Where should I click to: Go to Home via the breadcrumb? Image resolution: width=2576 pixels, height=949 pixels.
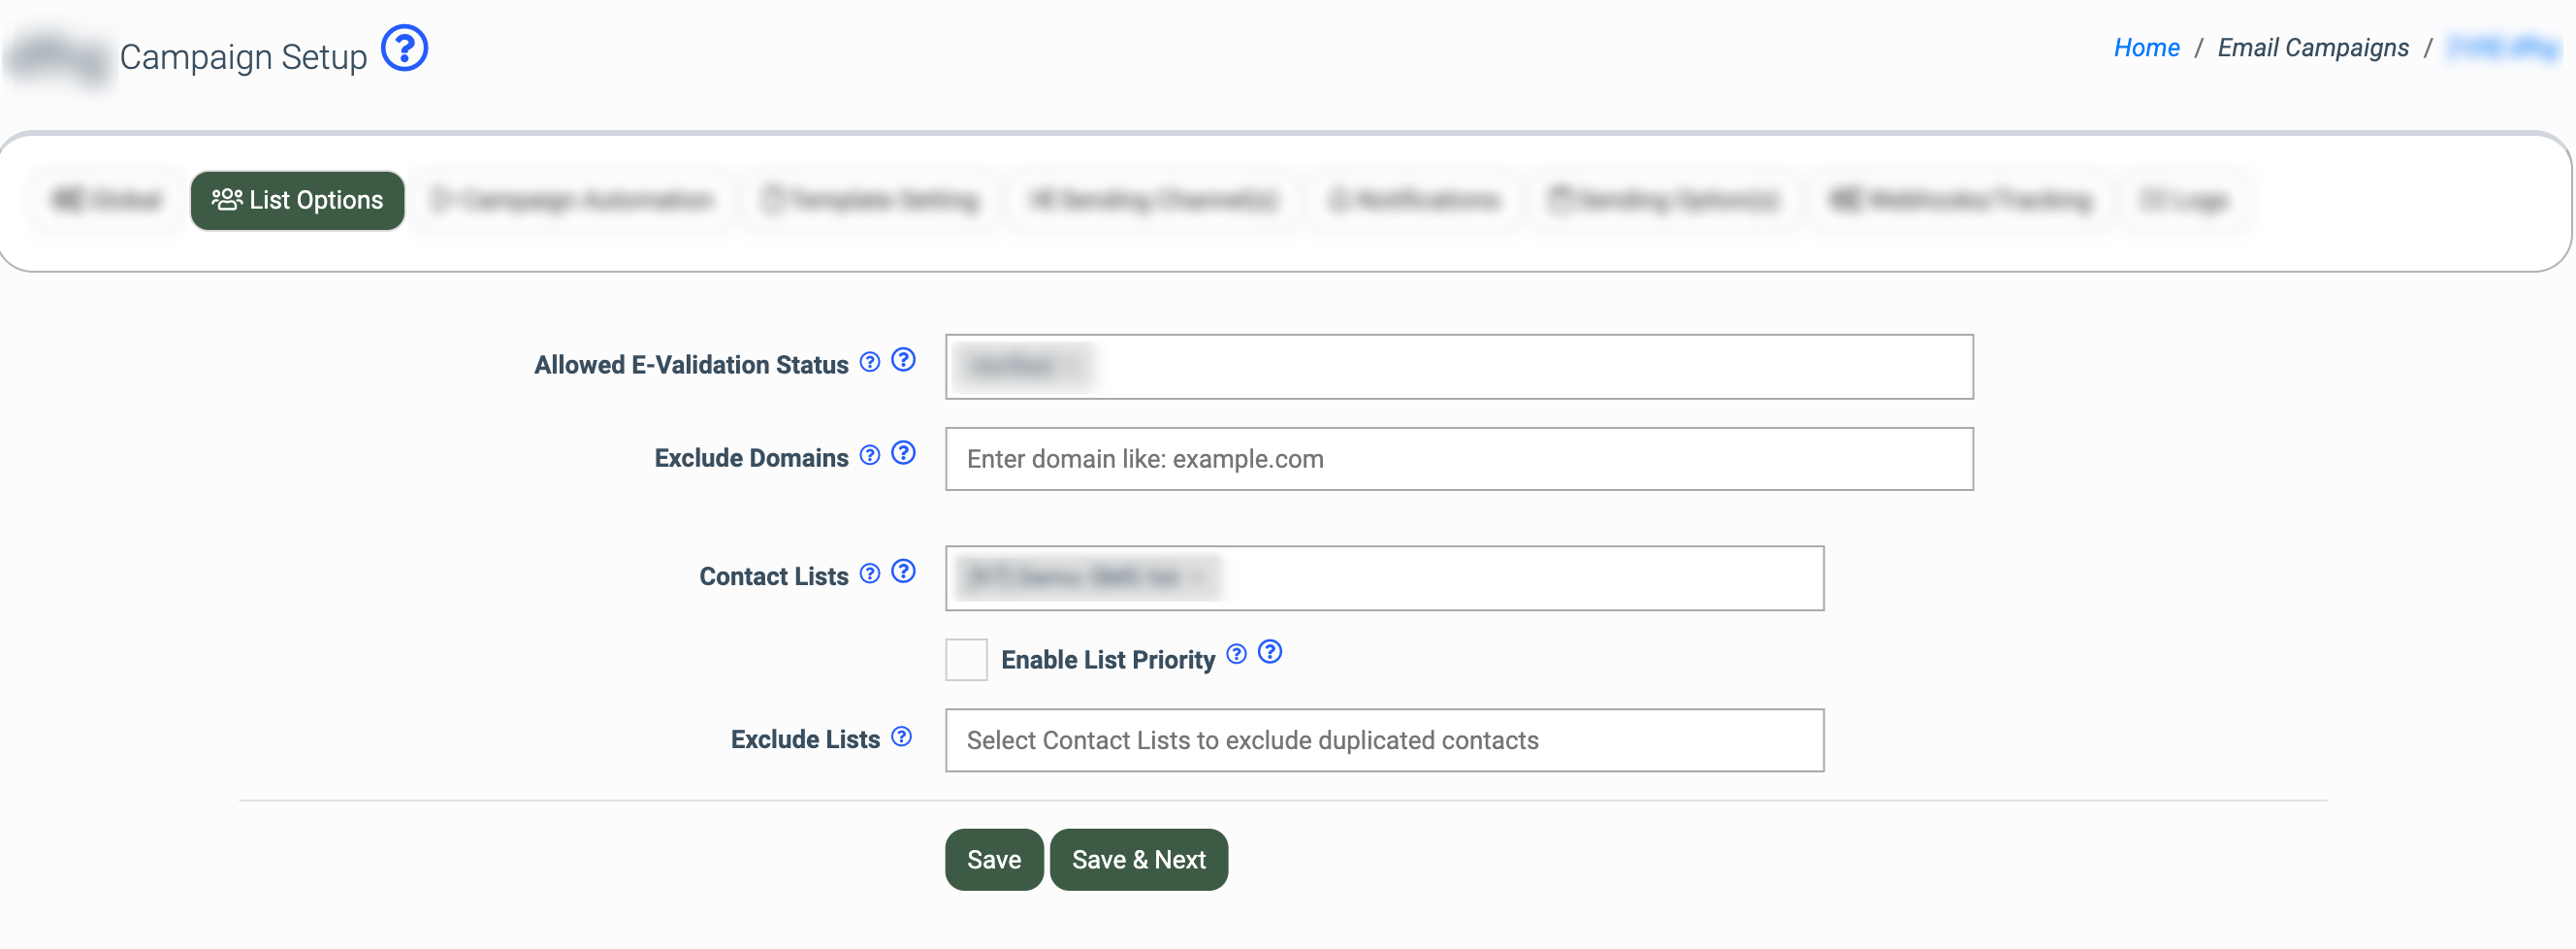[2146, 48]
